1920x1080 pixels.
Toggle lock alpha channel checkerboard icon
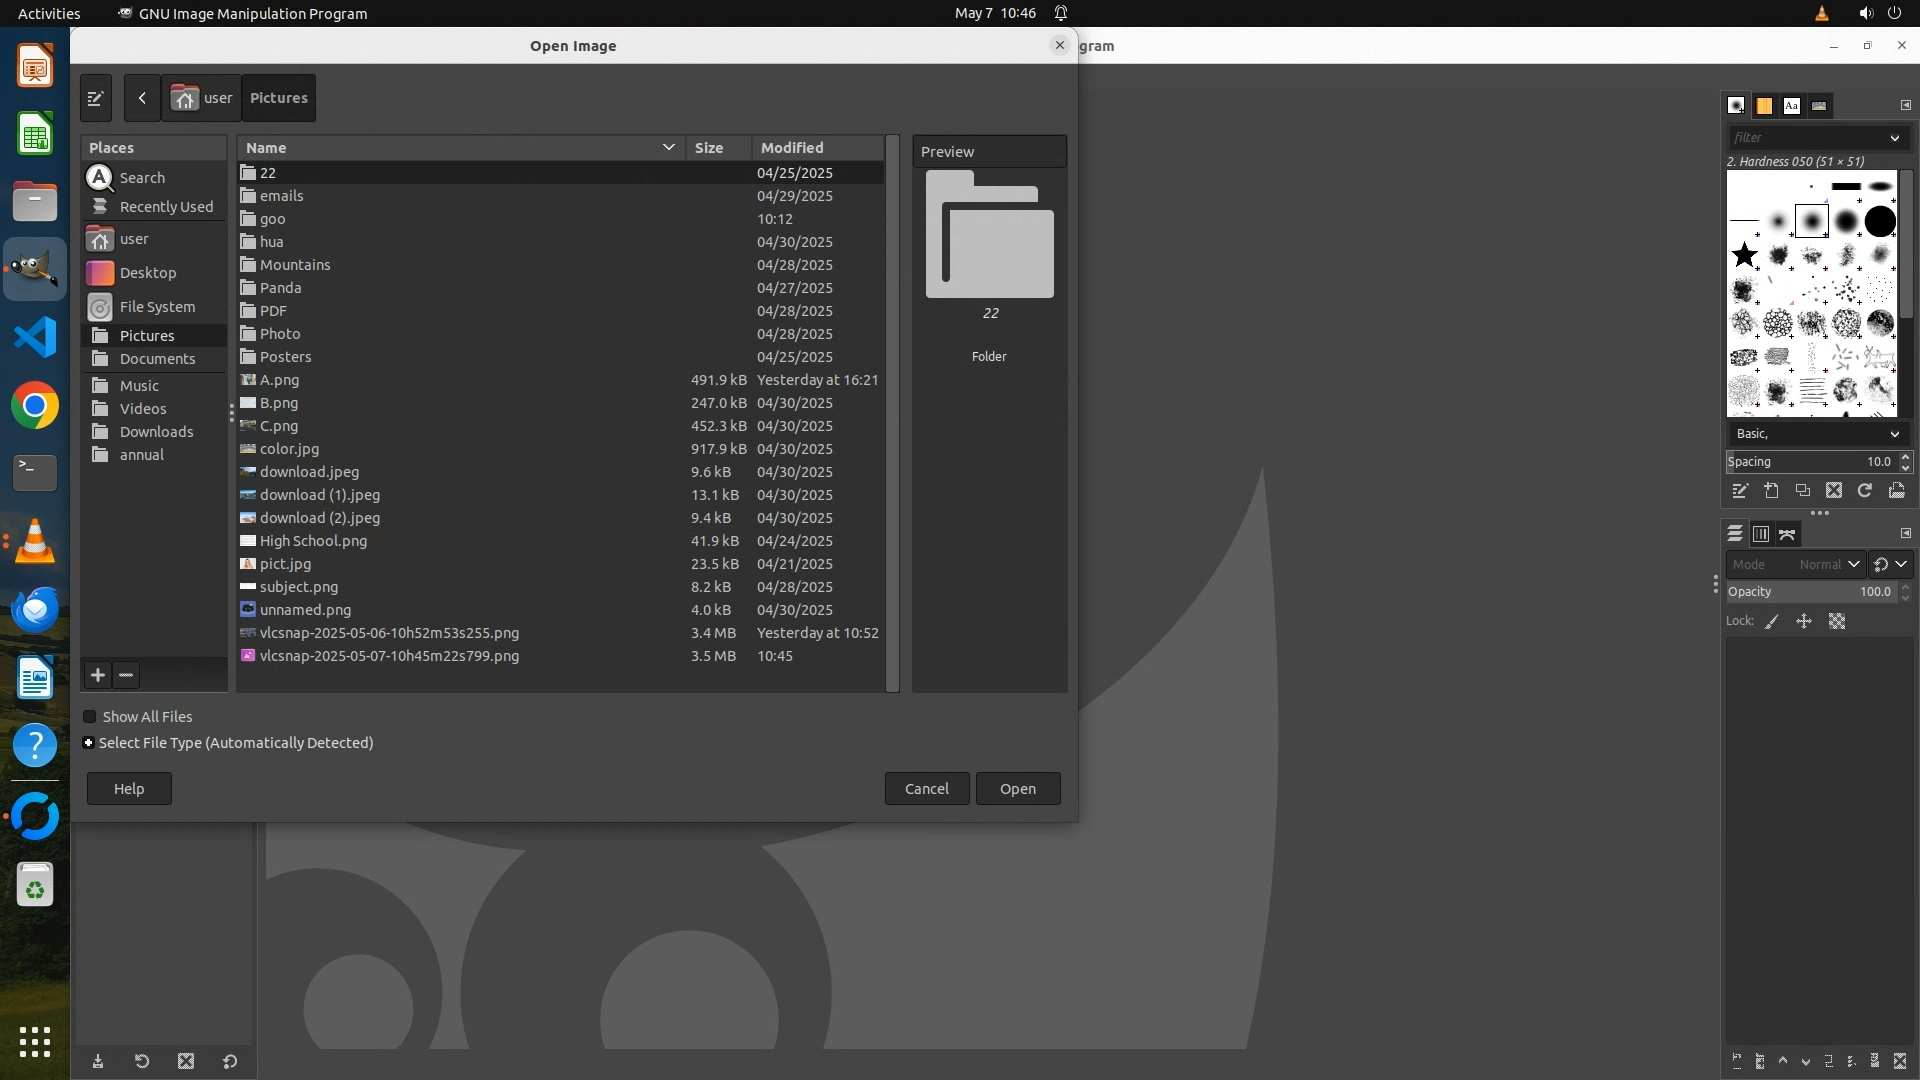pos(1837,621)
